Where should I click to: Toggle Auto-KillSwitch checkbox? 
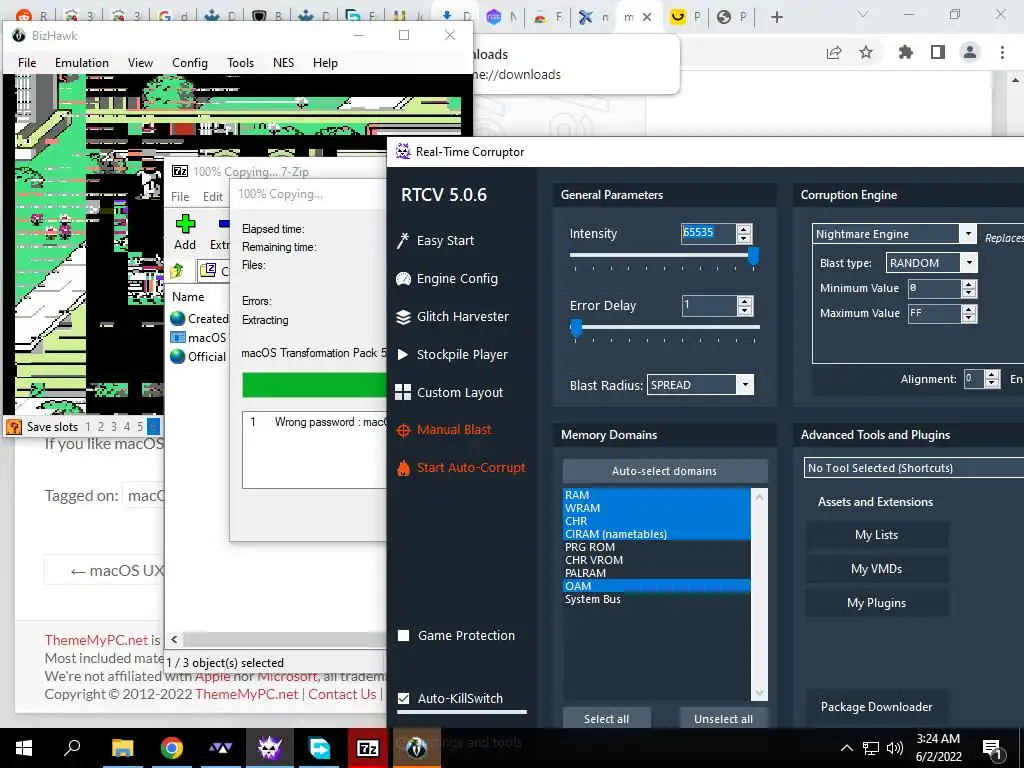(x=404, y=698)
